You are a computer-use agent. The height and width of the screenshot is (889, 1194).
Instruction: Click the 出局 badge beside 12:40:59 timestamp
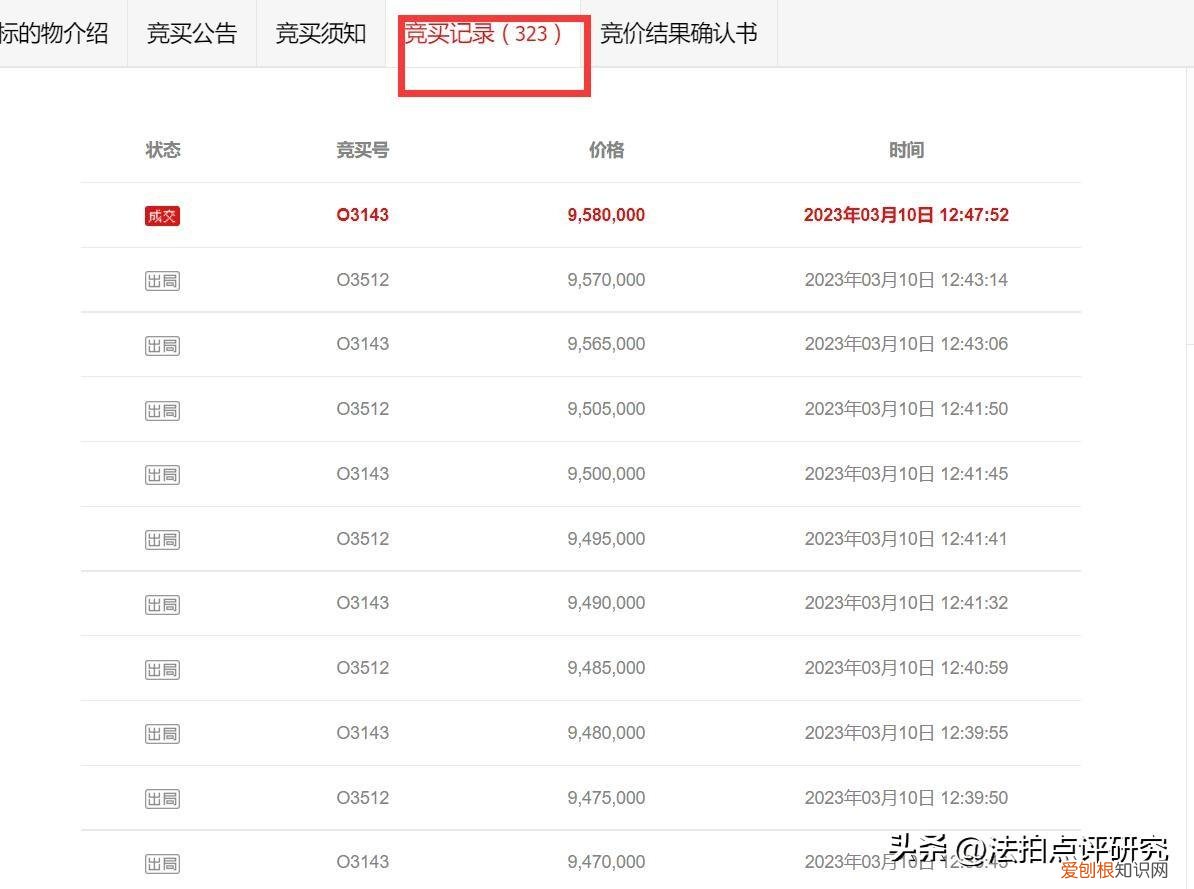162,668
